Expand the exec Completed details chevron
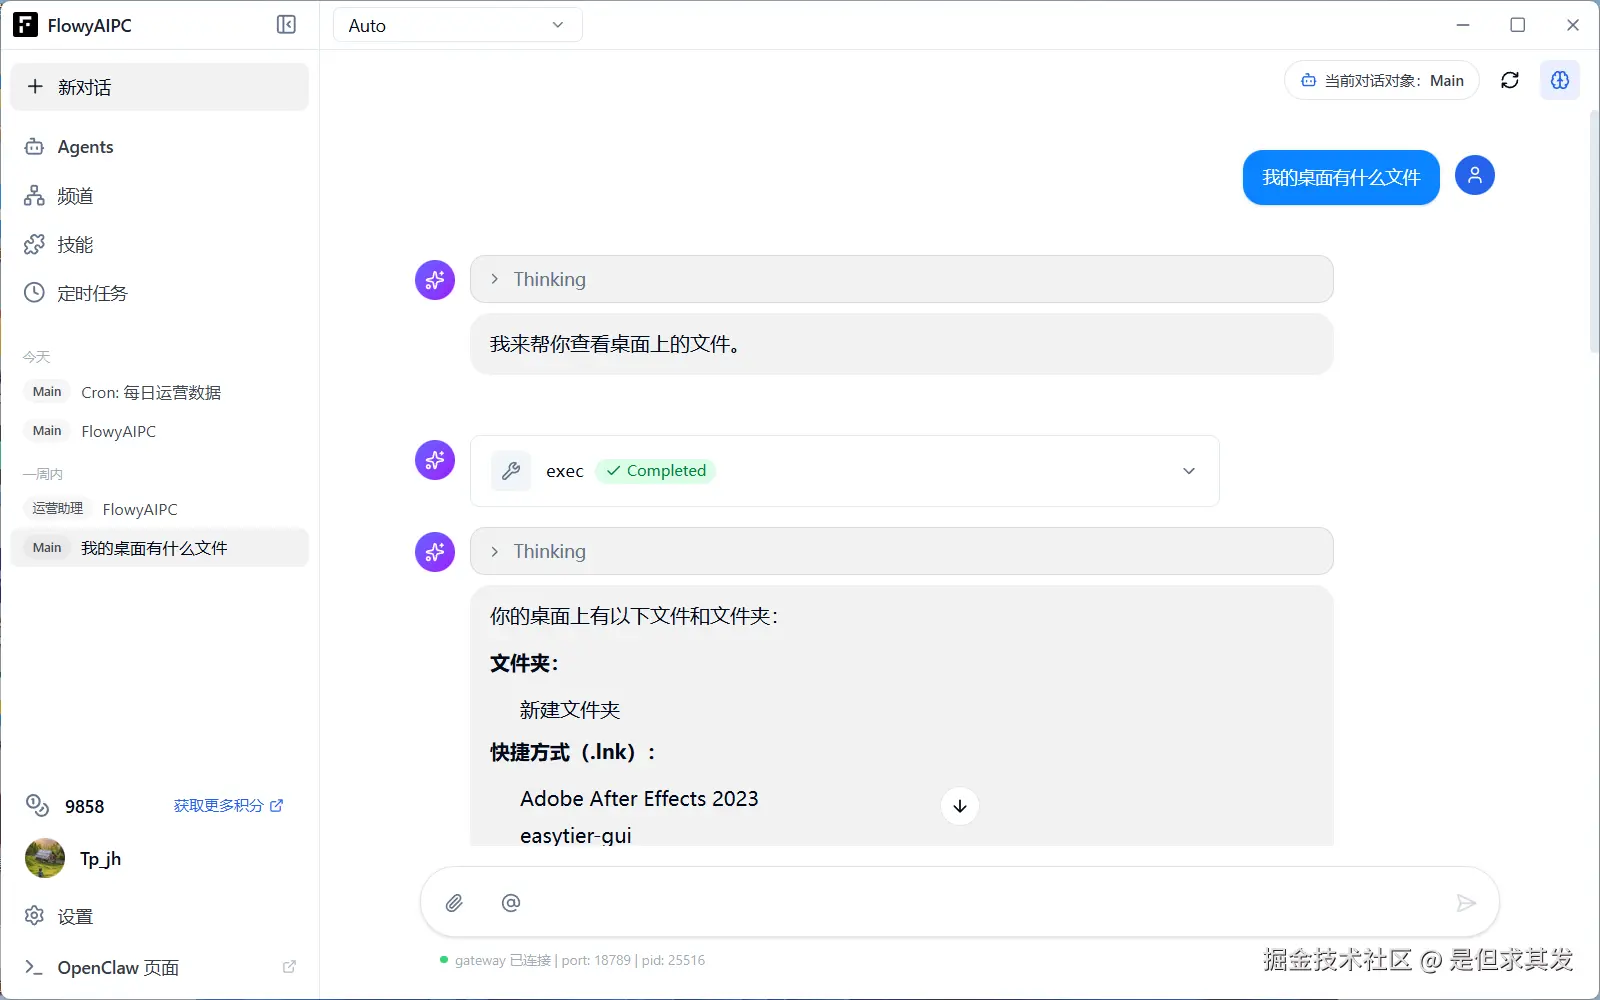The image size is (1600, 1000). point(1188,470)
